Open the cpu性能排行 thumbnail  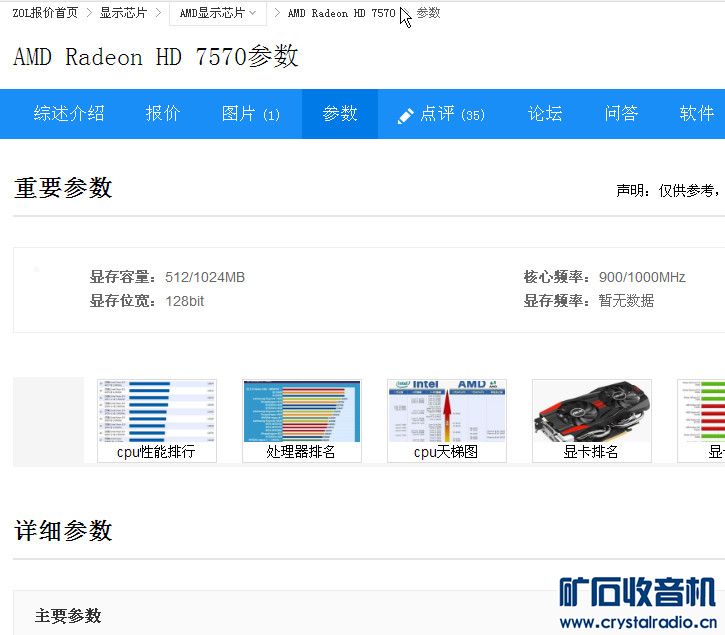[157, 420]
